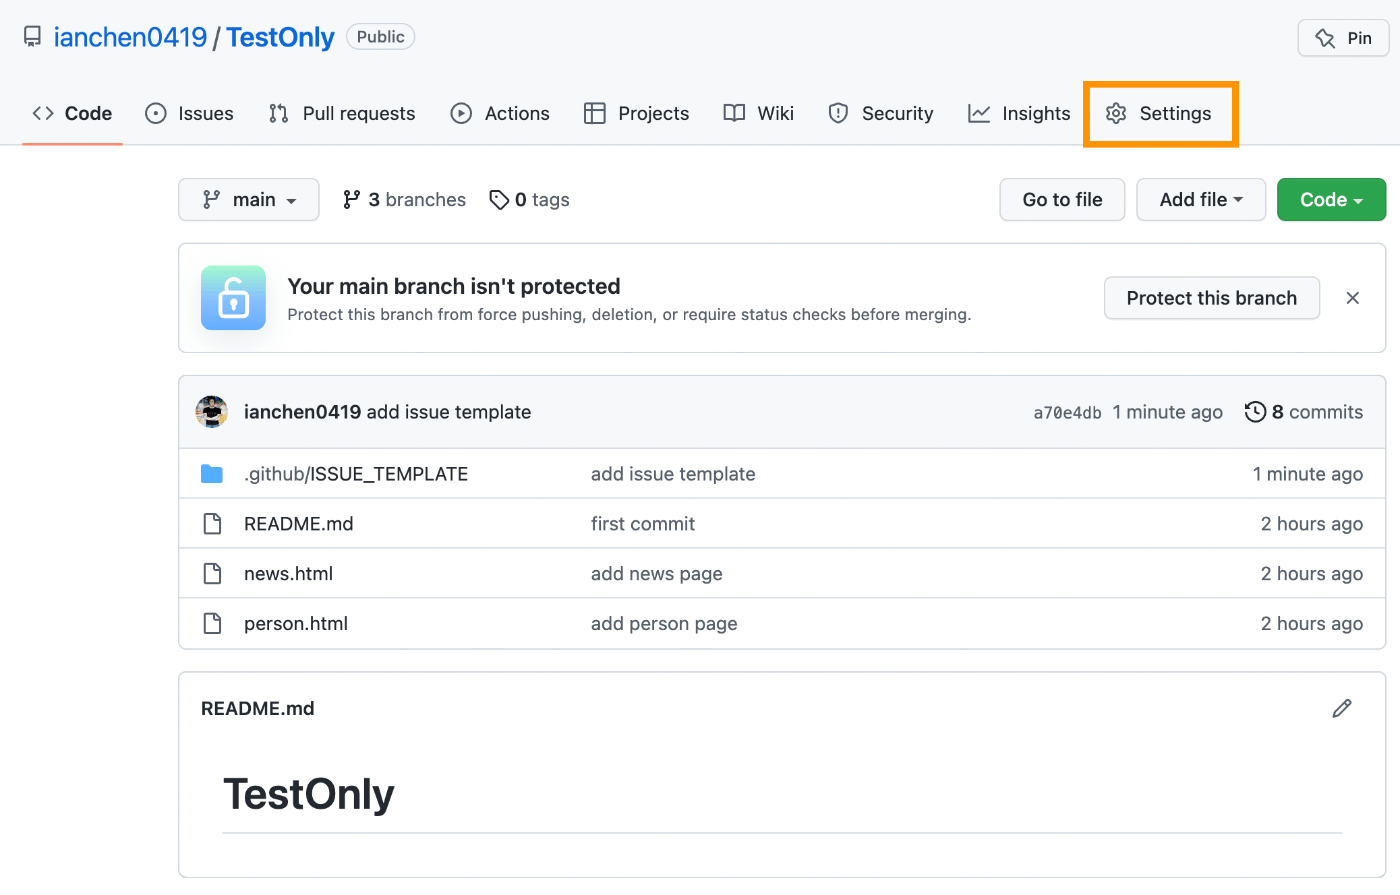This screenshot has height=895, width=1400.
Task: Edit README with the pencil icon
Action: click(x=1342, y=708)
